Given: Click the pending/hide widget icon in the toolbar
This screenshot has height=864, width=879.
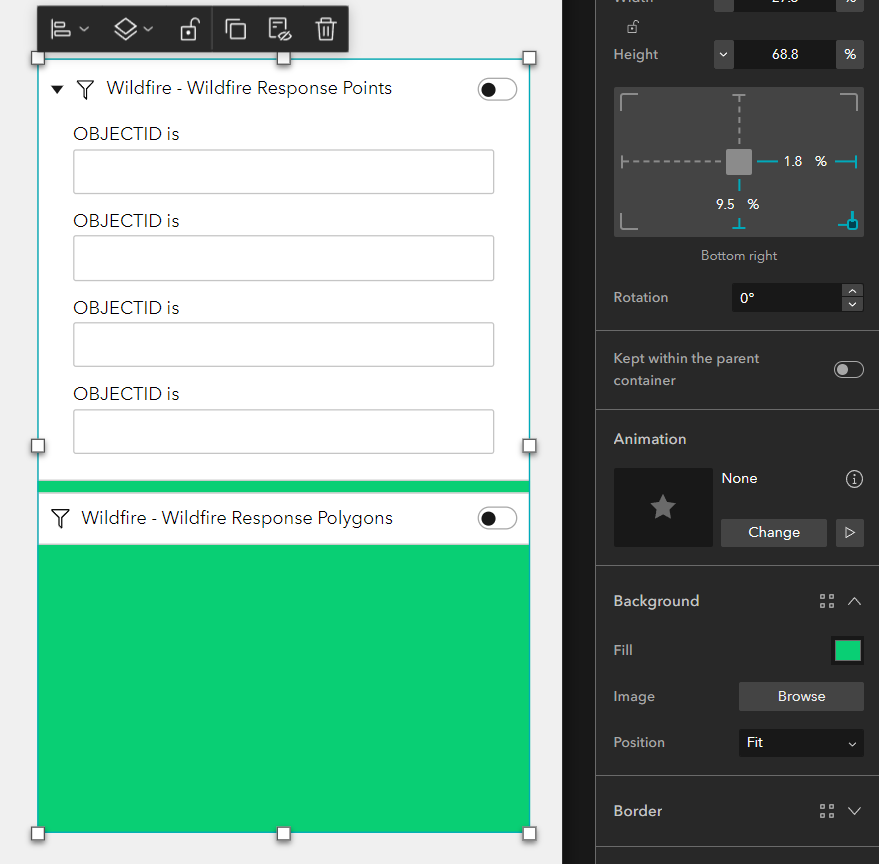Looking at the screenshot, I should [280, 29].
